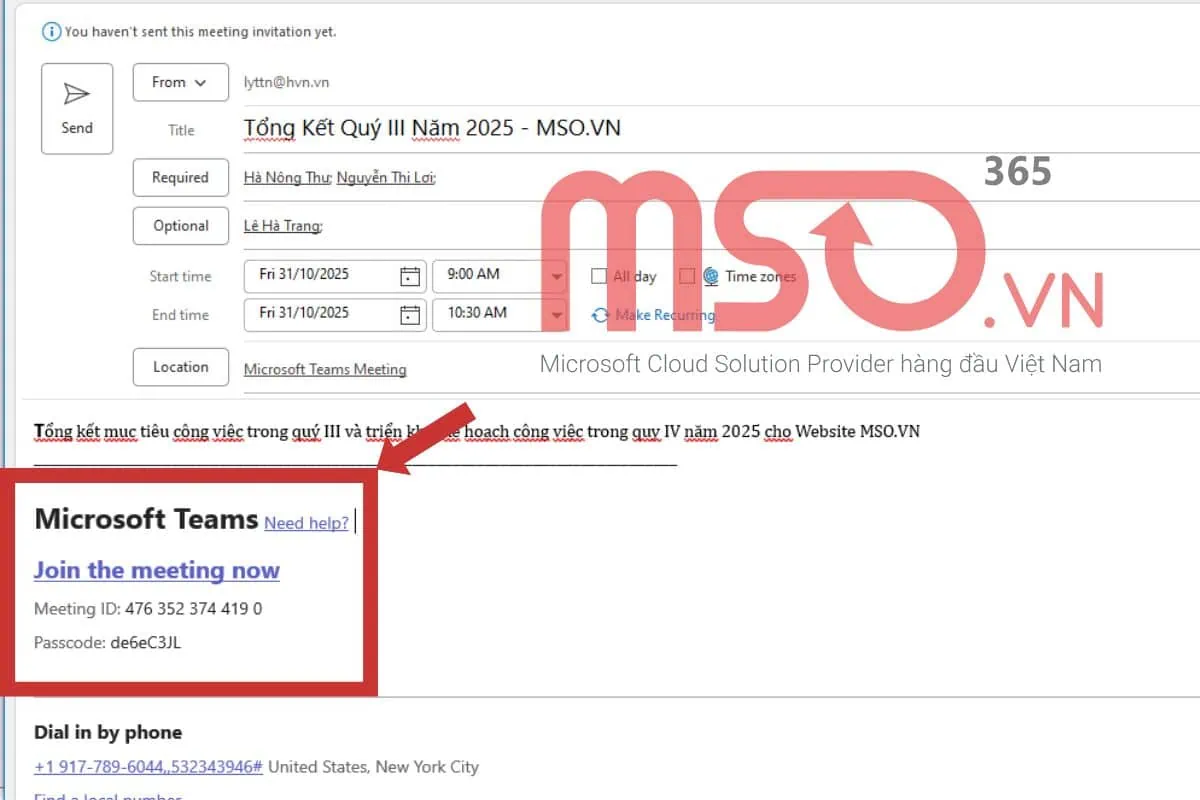Click the Send button with paper plane icon

pos(77,109)
